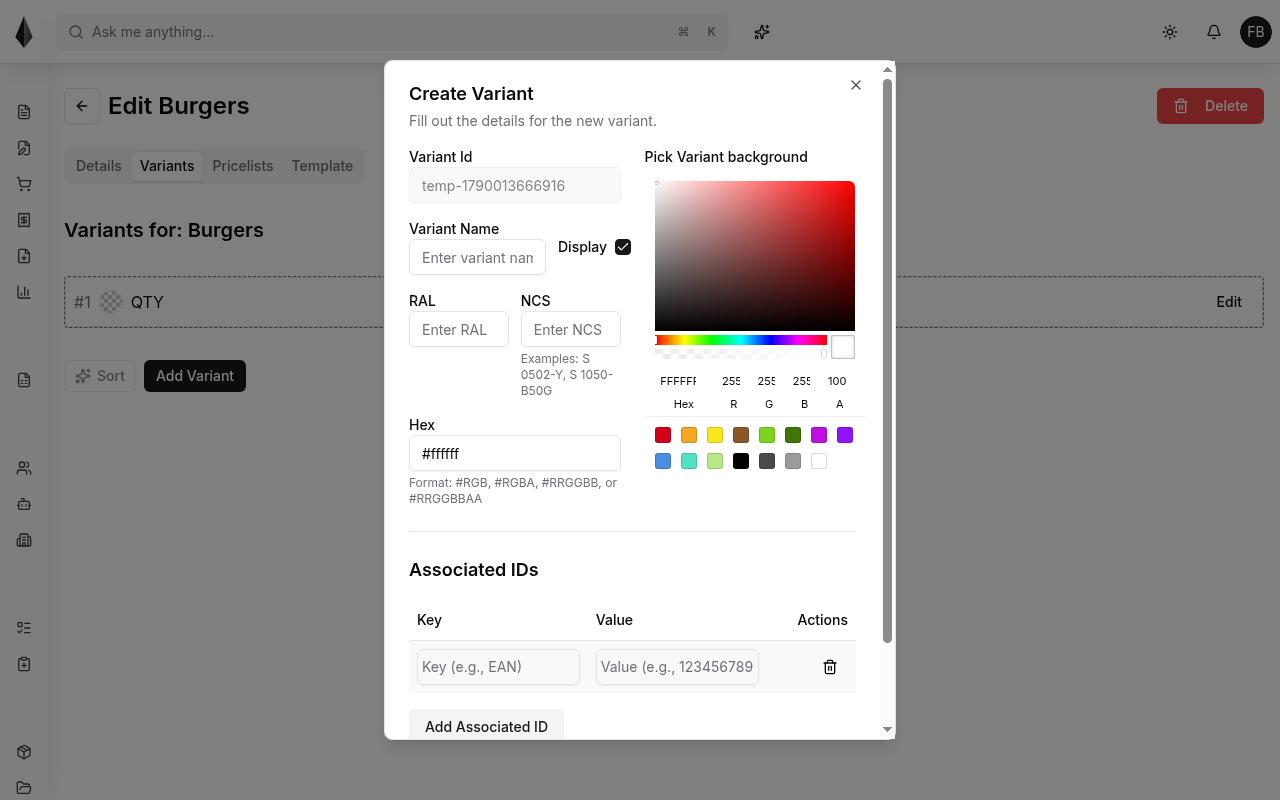Open the checklist tasks sidebar icon
This screenshot has height=800, width=1280.
[x=24, y=628]
